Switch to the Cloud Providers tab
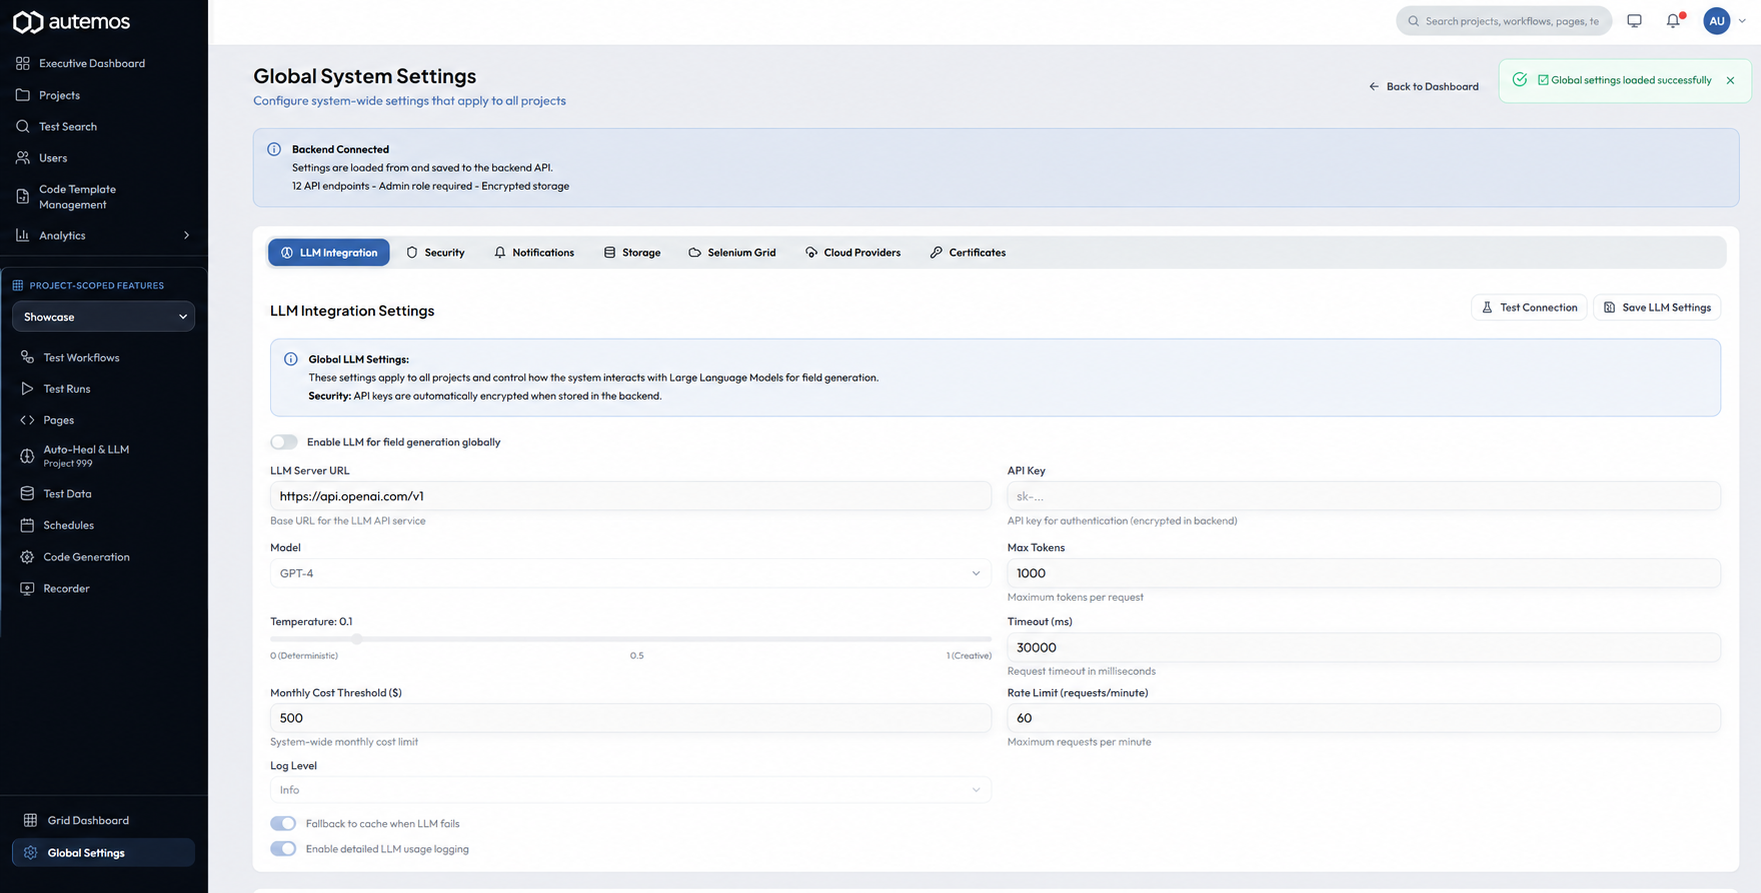This screenshot has height=893, width=1761. click(x=853, y=252)
